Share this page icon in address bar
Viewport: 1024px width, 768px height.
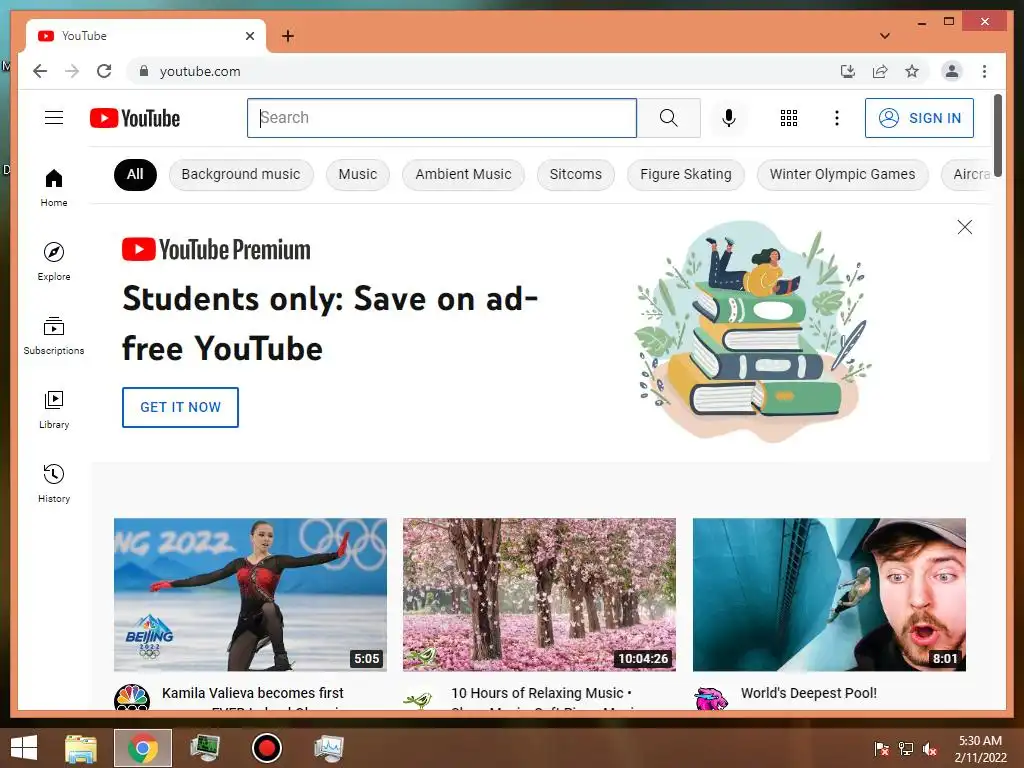(880, 71)
